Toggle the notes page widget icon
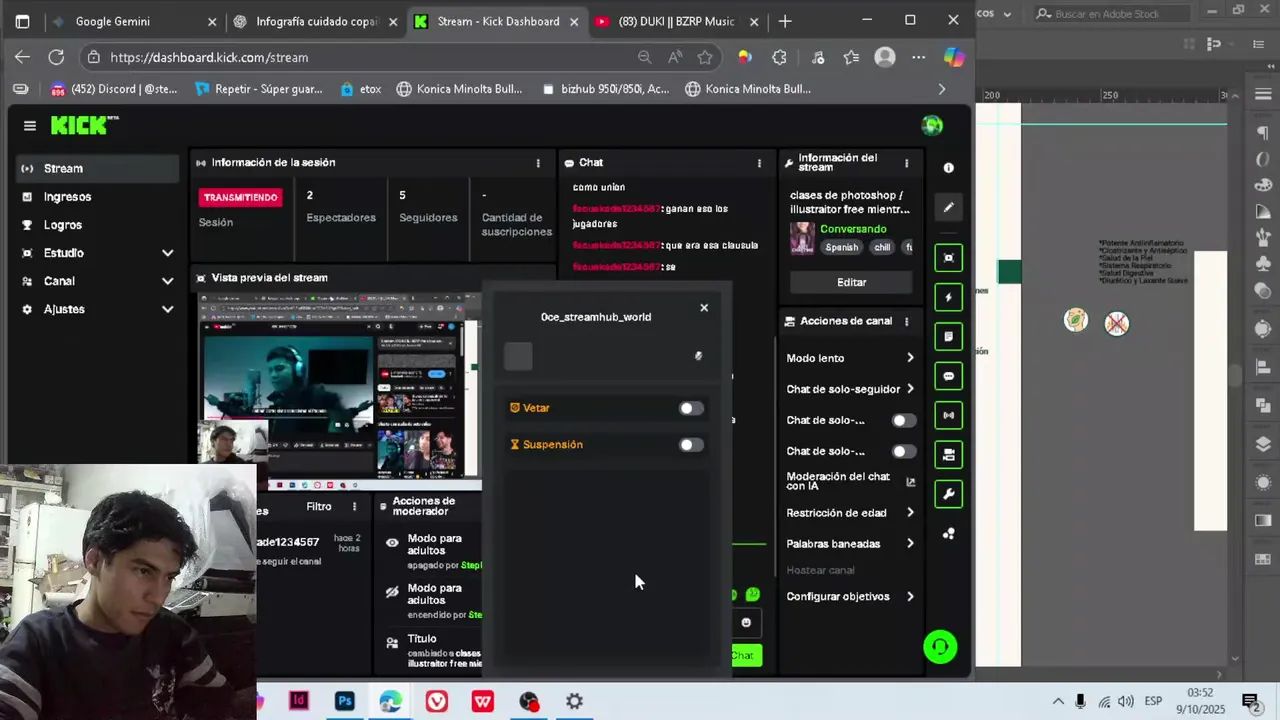1280x720 pixels. [948, 336]
